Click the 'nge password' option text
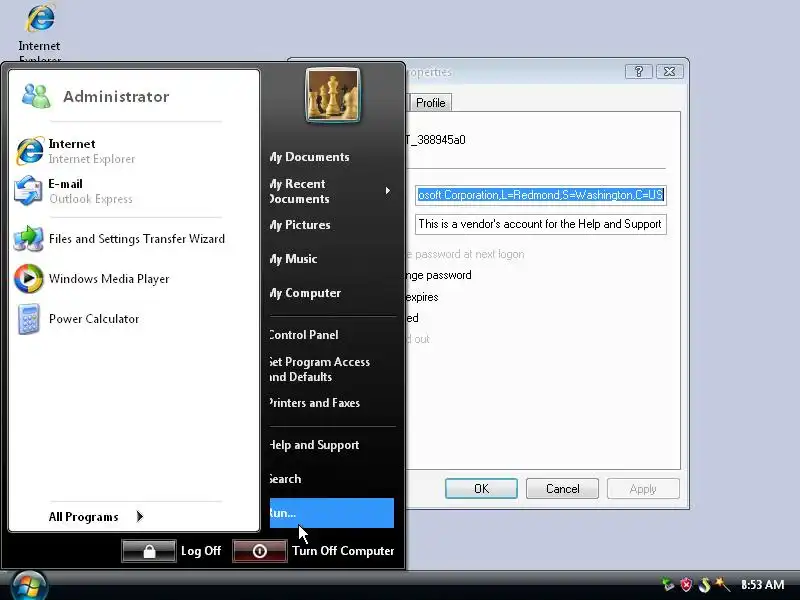The image size is (800, 600). tap(439, 276)
